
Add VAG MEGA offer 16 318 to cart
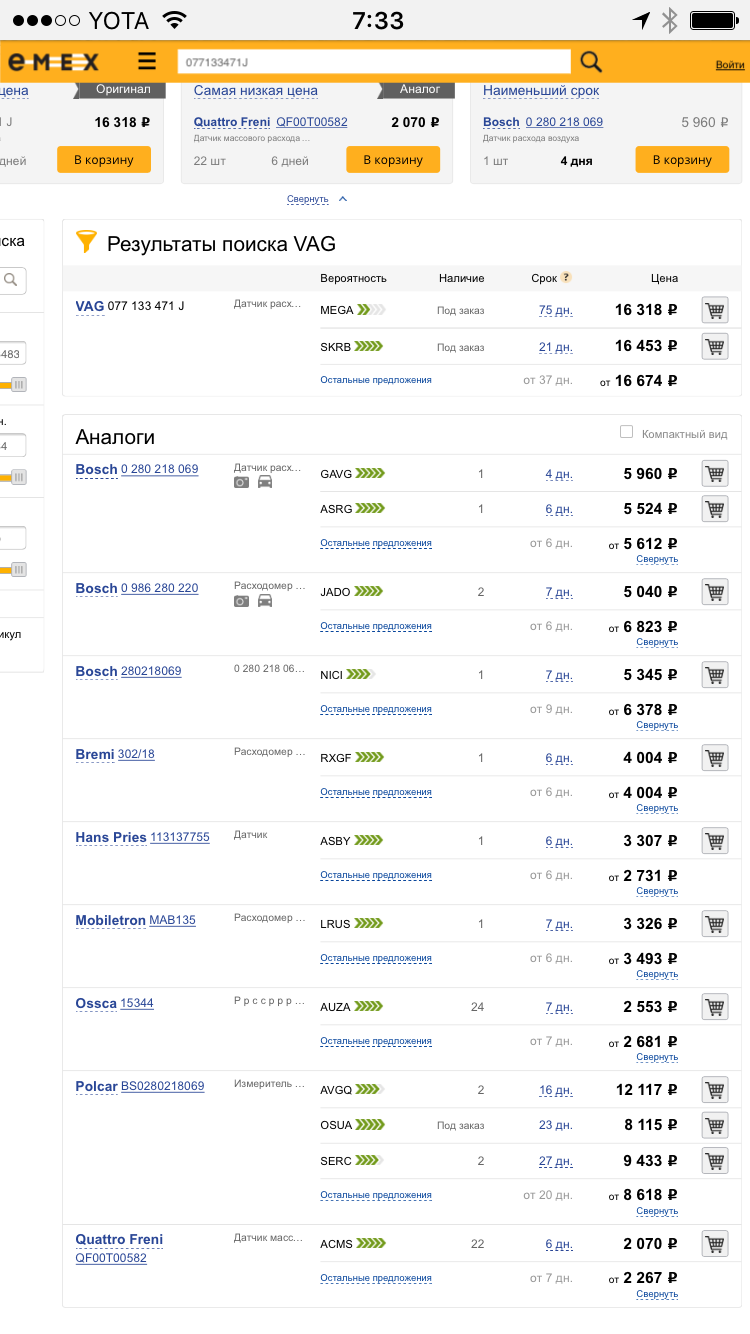(714, 310)
